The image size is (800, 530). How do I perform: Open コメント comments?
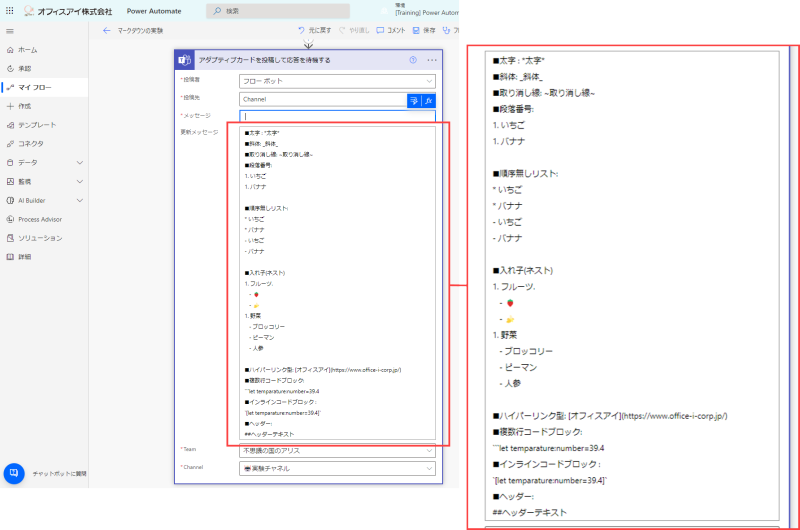tap(391, 31)
